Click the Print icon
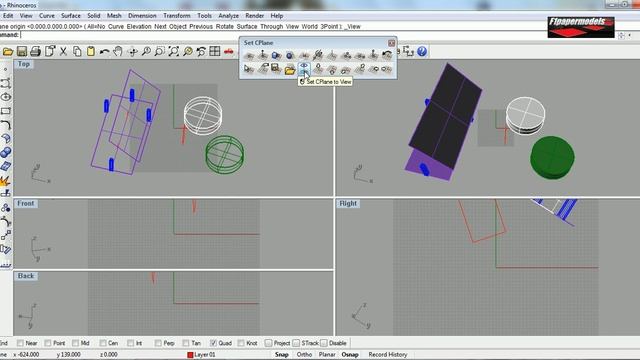 point(36,51)
